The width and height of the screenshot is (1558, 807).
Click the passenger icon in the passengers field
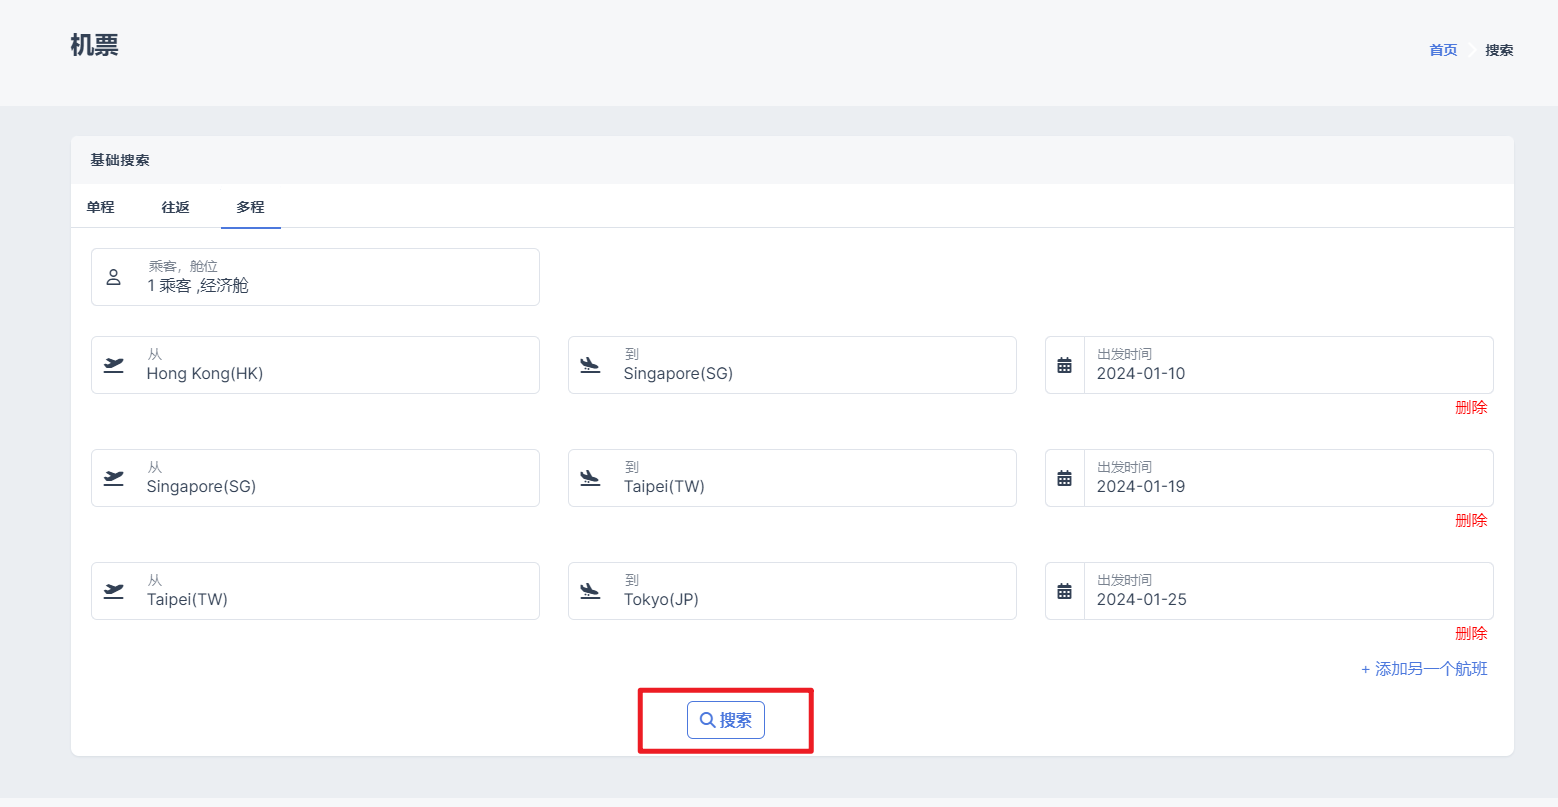(114, 277)
